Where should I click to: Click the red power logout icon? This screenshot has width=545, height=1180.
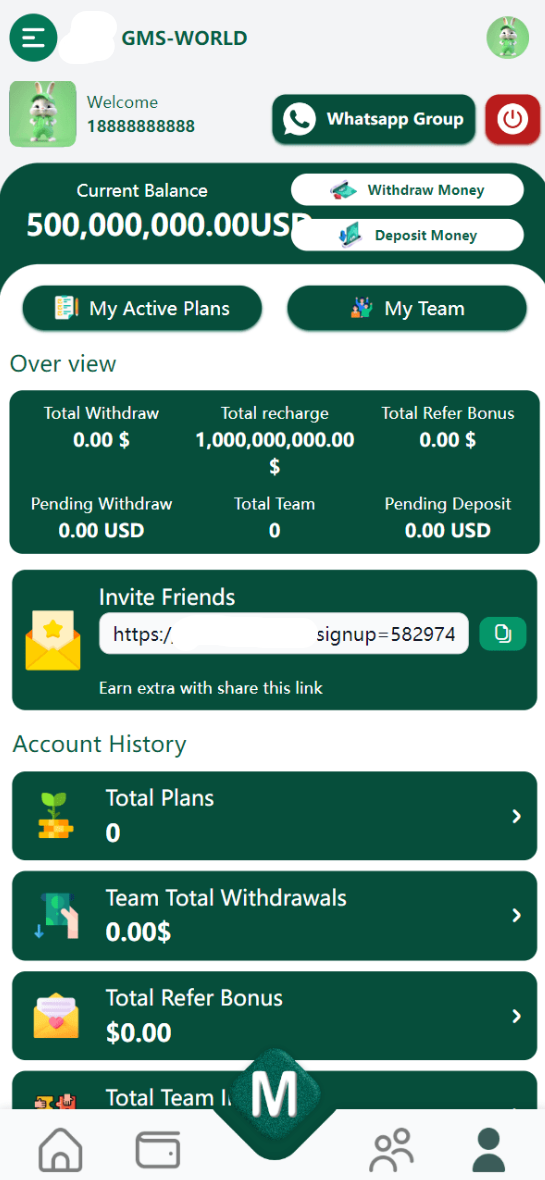pos(513,119)
